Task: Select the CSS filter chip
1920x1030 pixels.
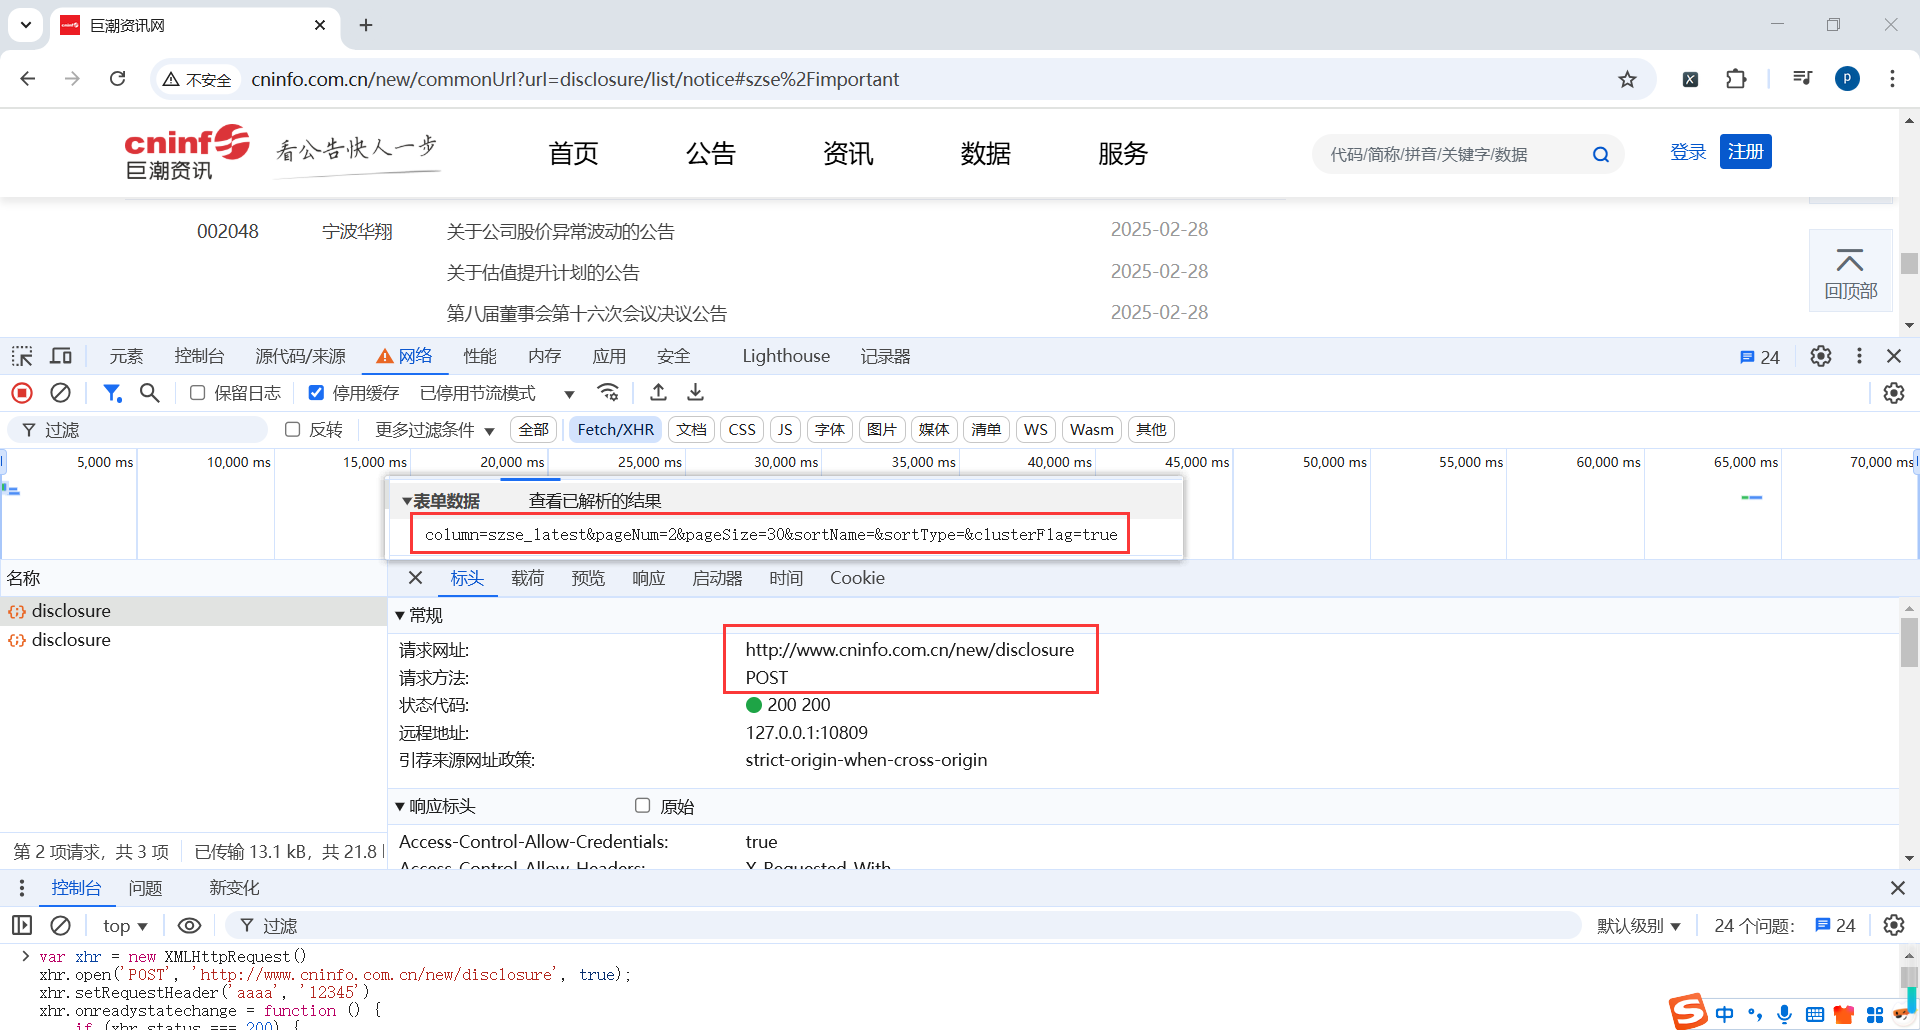Action: [x=742, y=429]
